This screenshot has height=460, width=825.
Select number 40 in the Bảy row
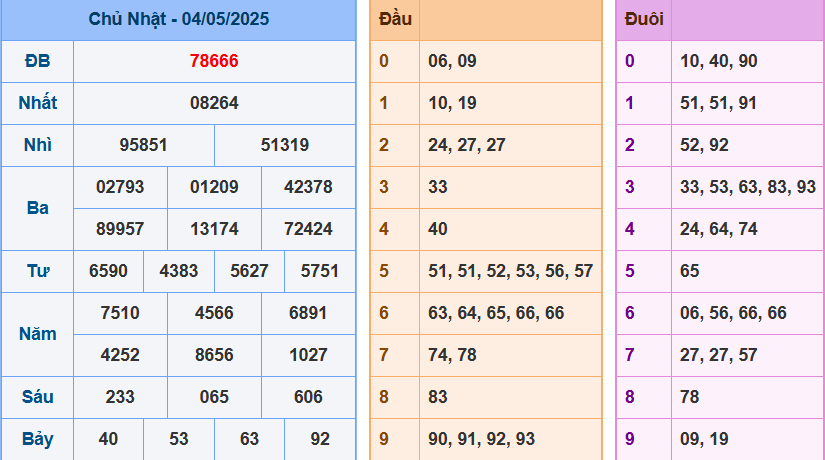tap(108, 439)
